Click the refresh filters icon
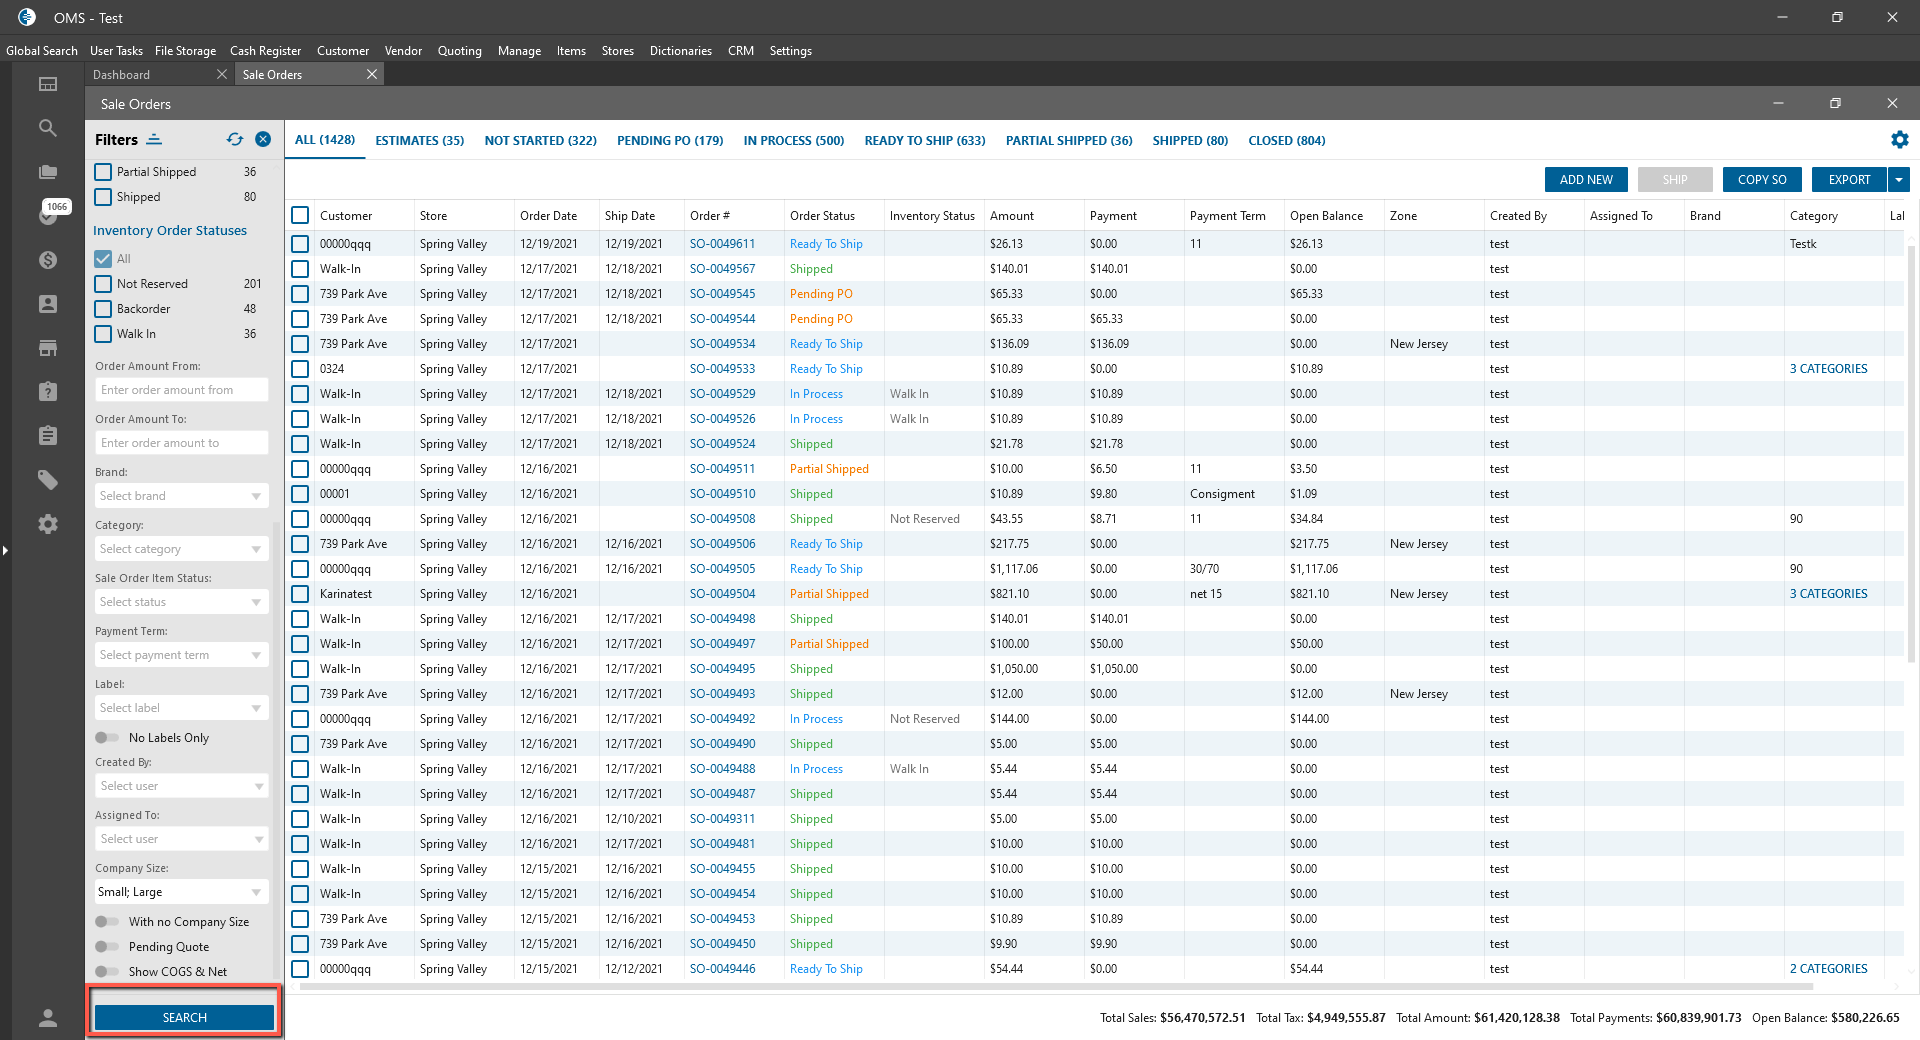Image resolution: width=1920 pixels, height=1040 pixels. click(235, 140)
